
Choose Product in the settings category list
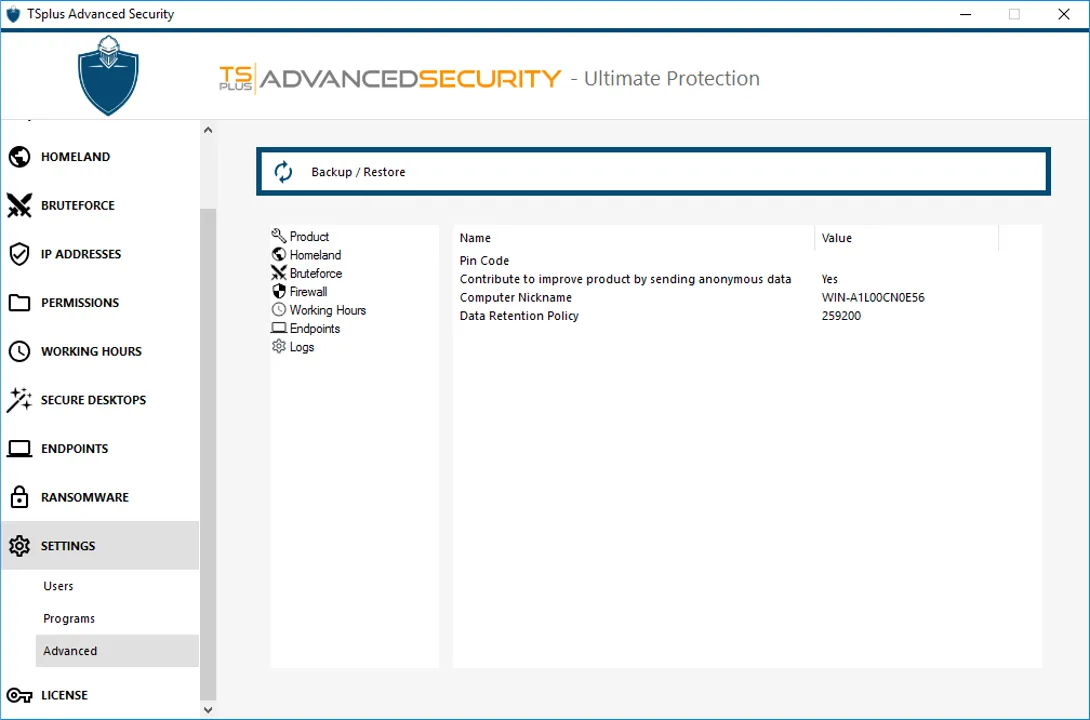click(x=309, y=237)
